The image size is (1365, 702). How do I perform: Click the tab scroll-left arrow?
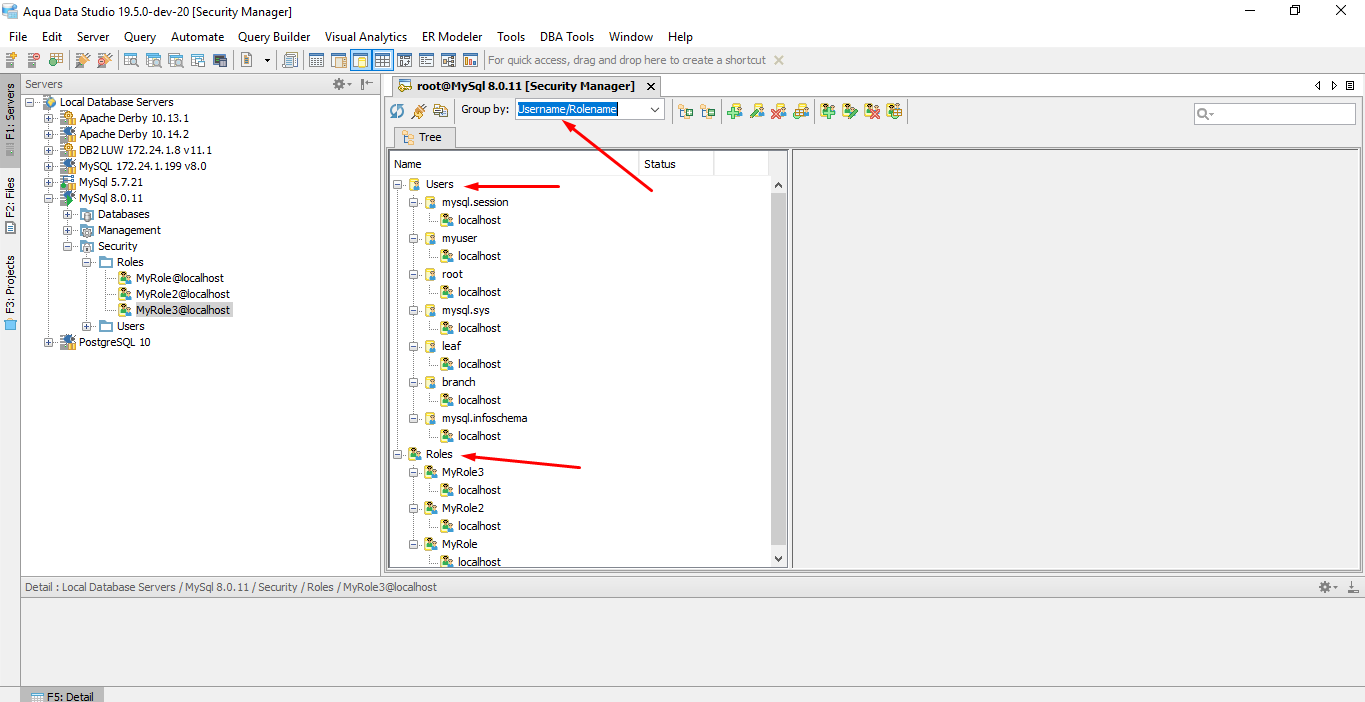tap(1318, 86)
